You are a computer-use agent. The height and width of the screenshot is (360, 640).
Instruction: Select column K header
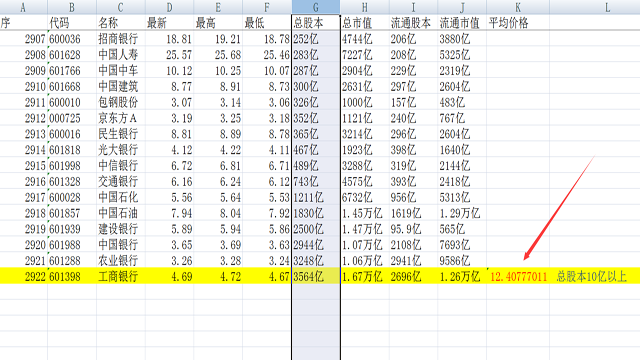pyautogui.click(x=518, y=7)
